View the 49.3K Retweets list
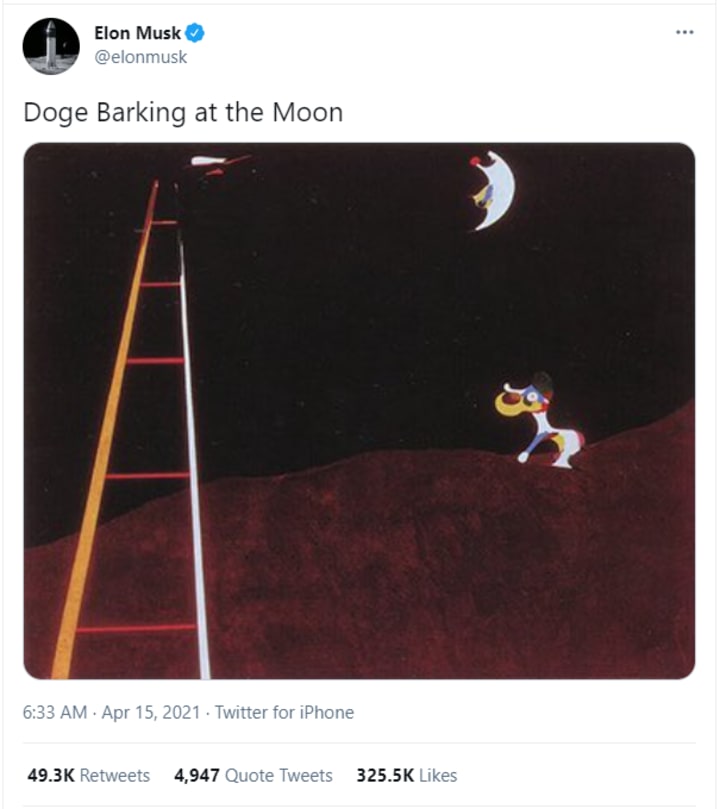 point(89,775)
